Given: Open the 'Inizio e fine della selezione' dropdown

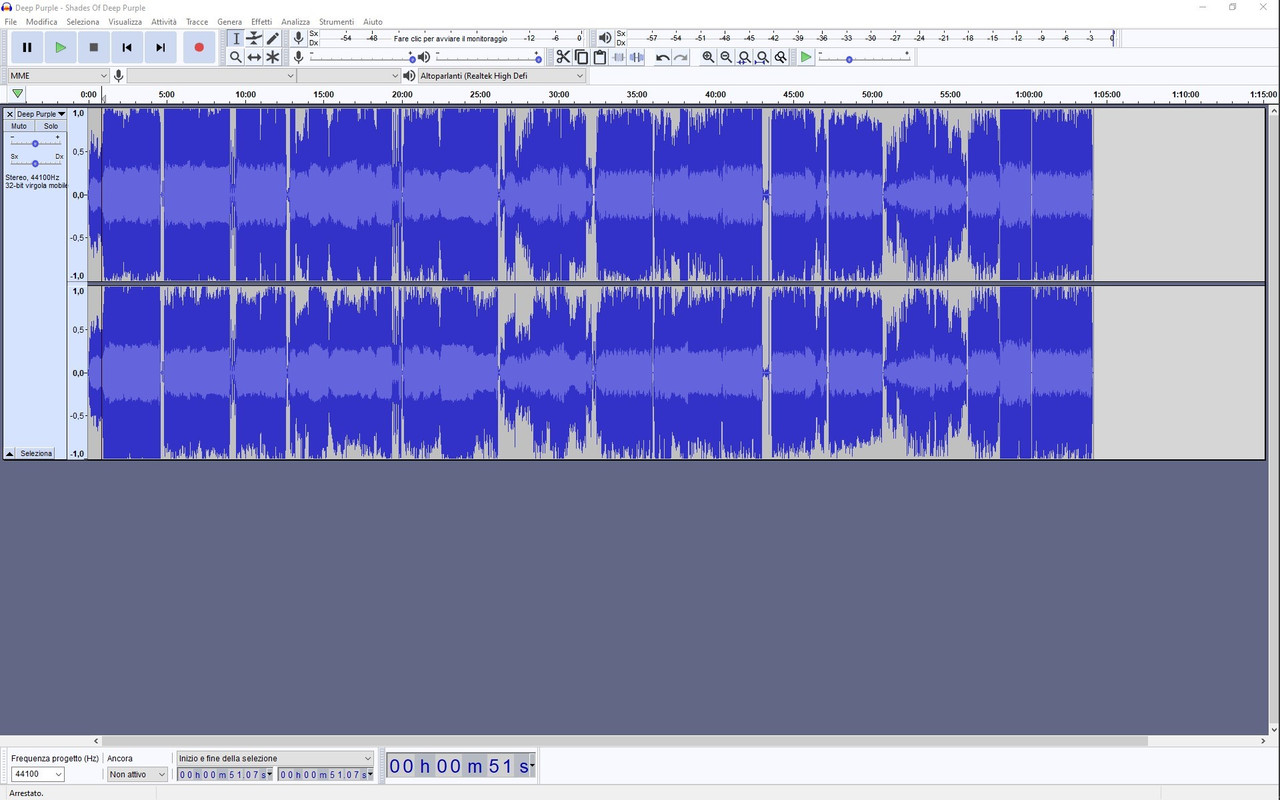Looking at the screenshot, I should [275, 758].
